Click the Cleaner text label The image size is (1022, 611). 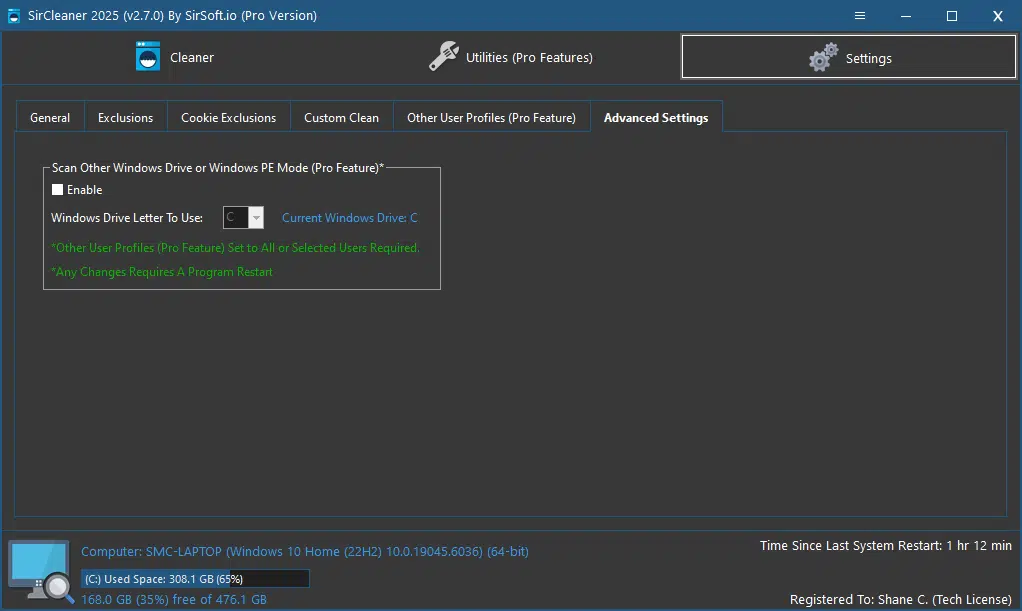pyautogui.click(x=192, y=57)
